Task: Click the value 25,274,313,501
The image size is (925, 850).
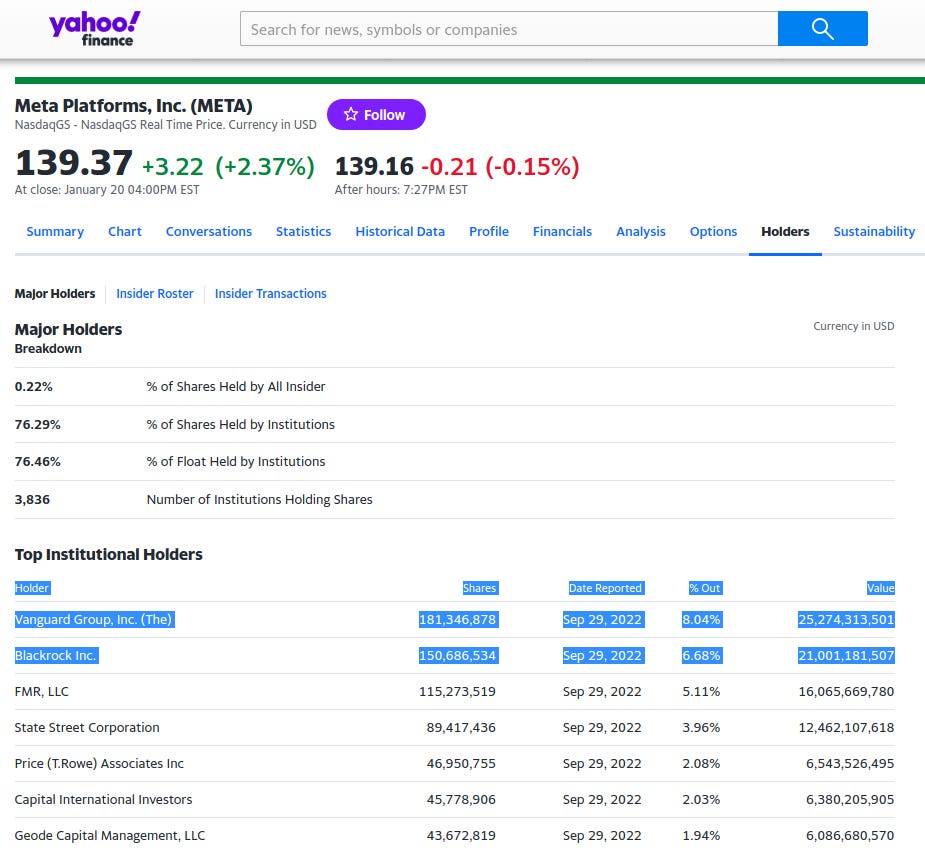Action: [847, 619]
